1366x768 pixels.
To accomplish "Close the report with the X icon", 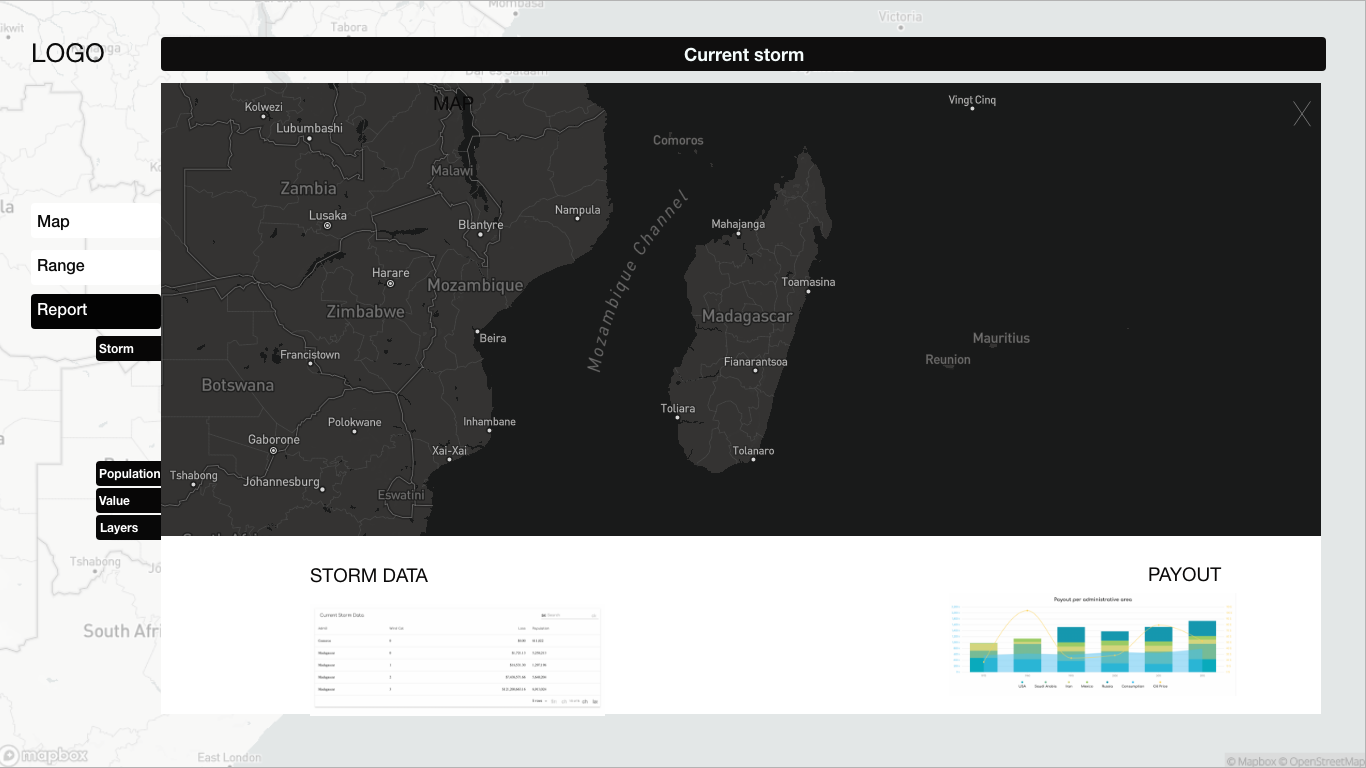I will [x=1301, y=114].
